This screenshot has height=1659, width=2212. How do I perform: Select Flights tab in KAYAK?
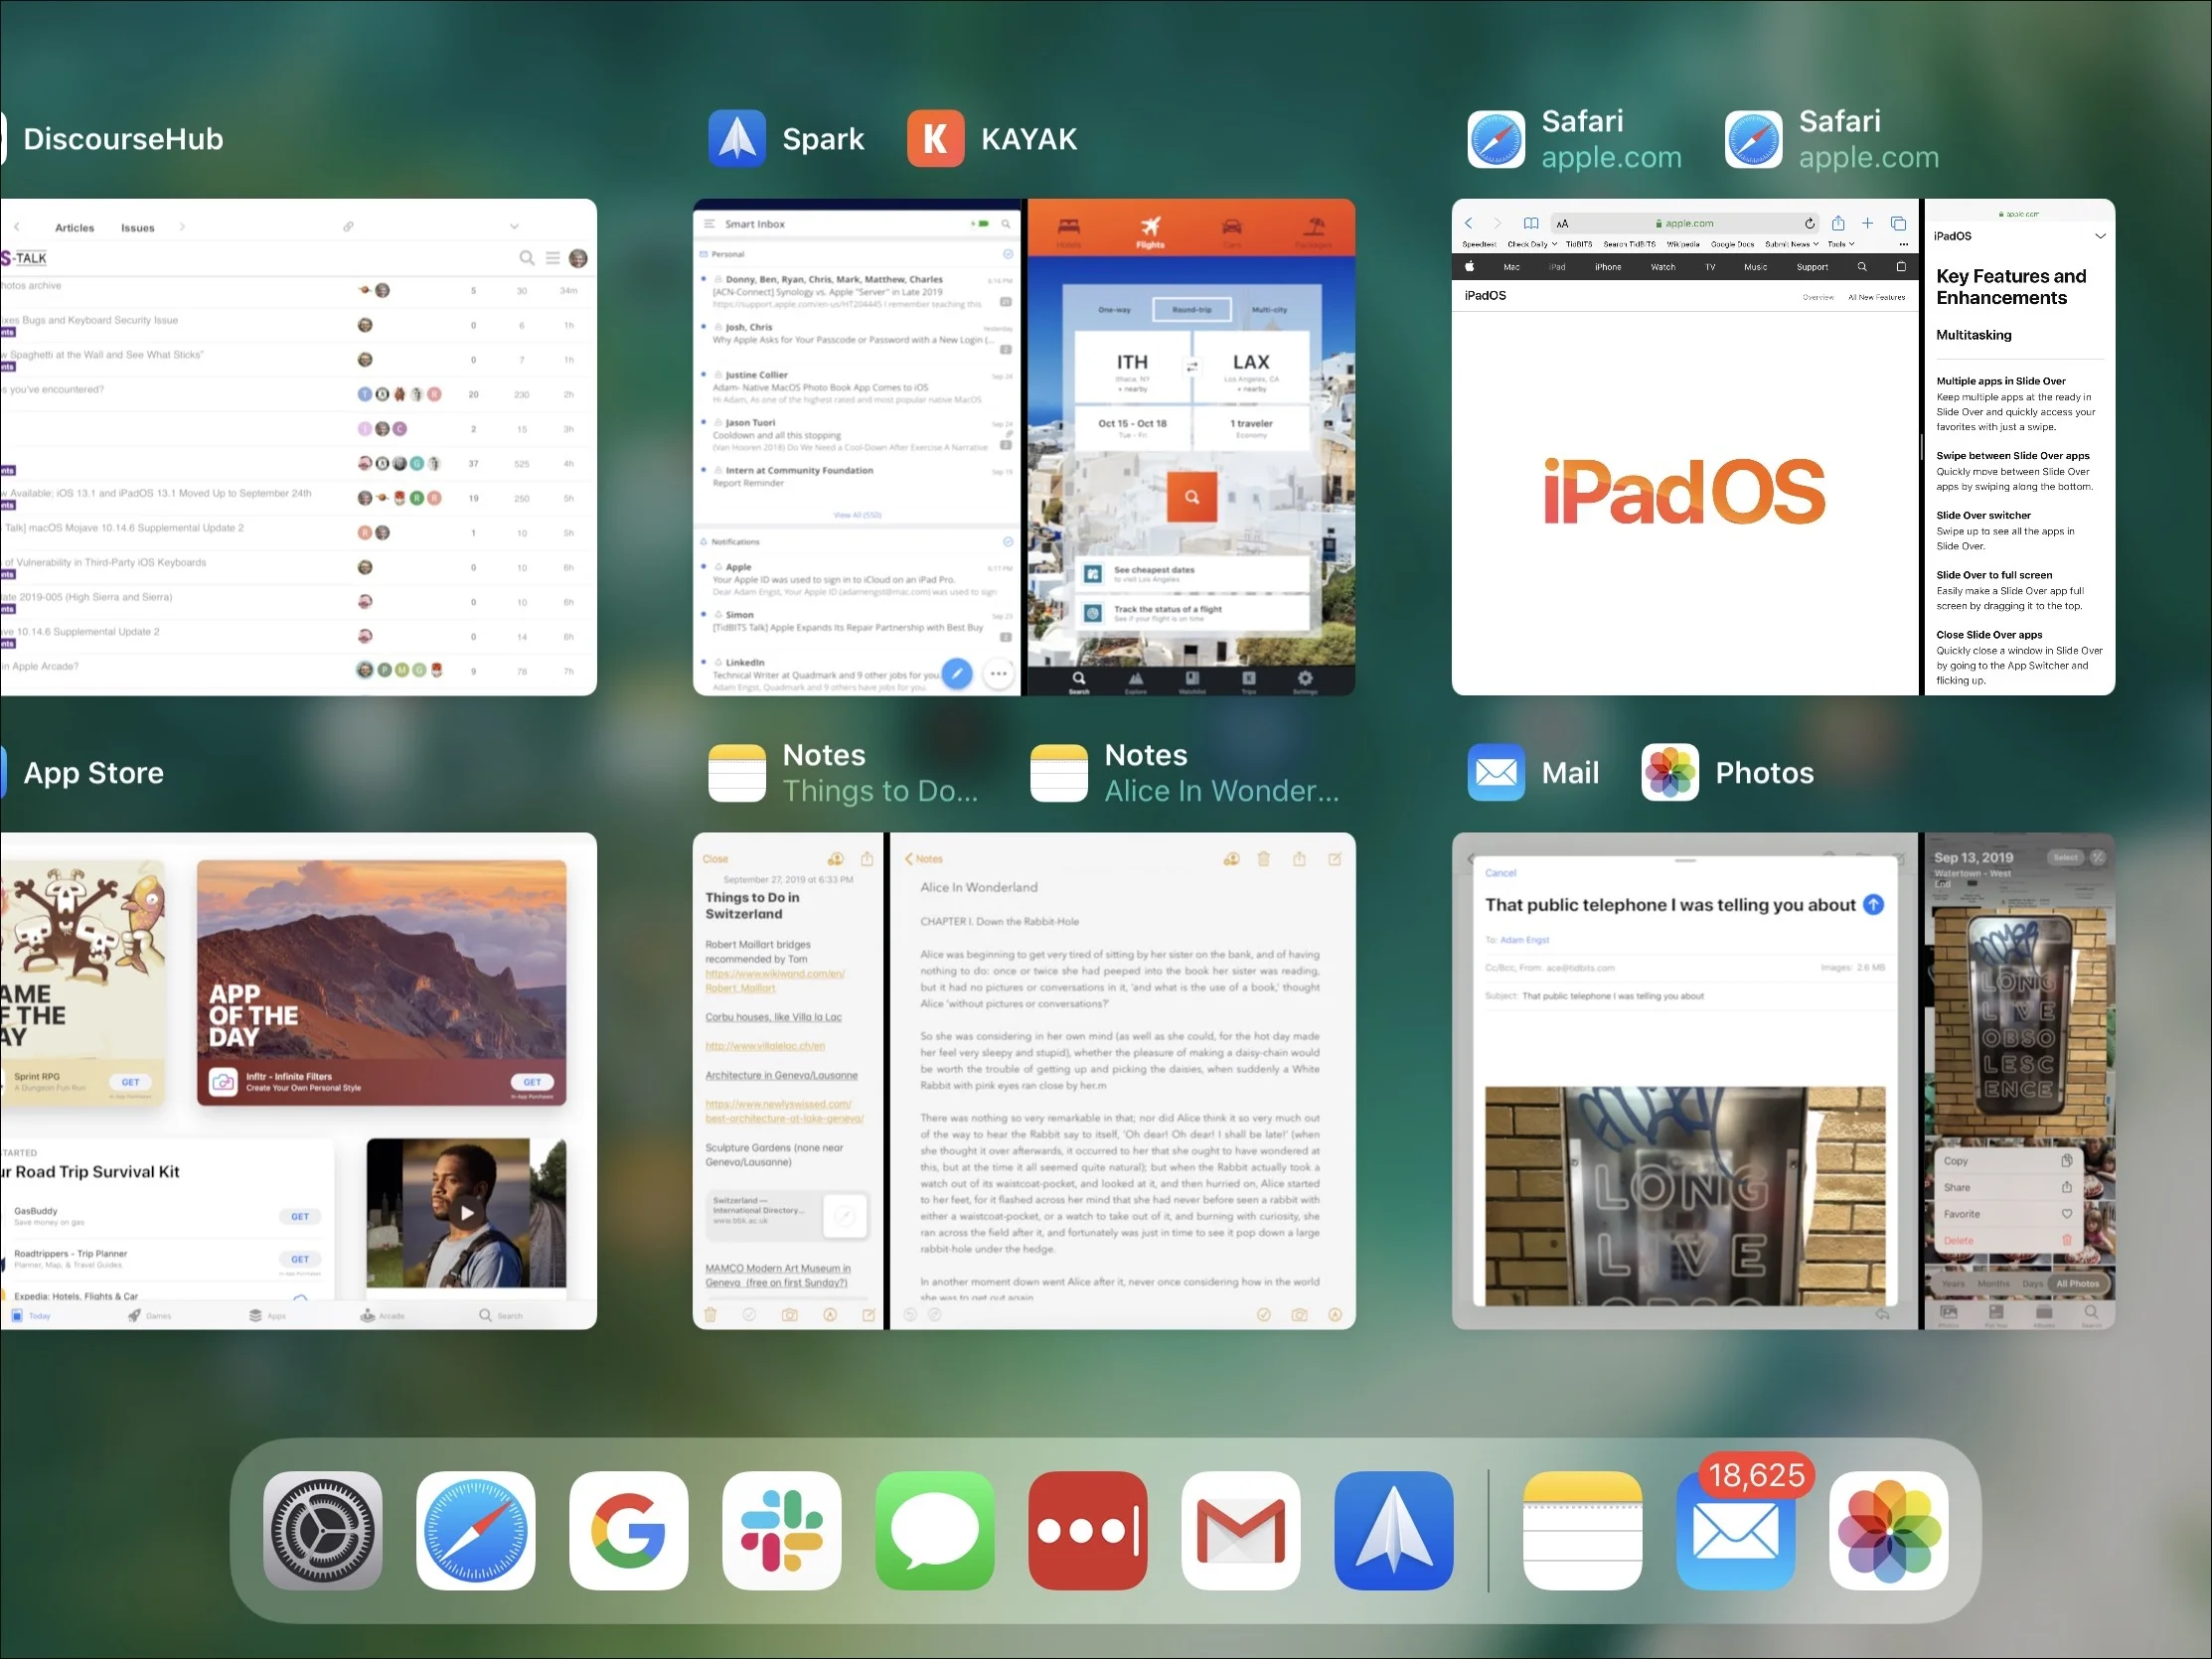click(1150, 232)
